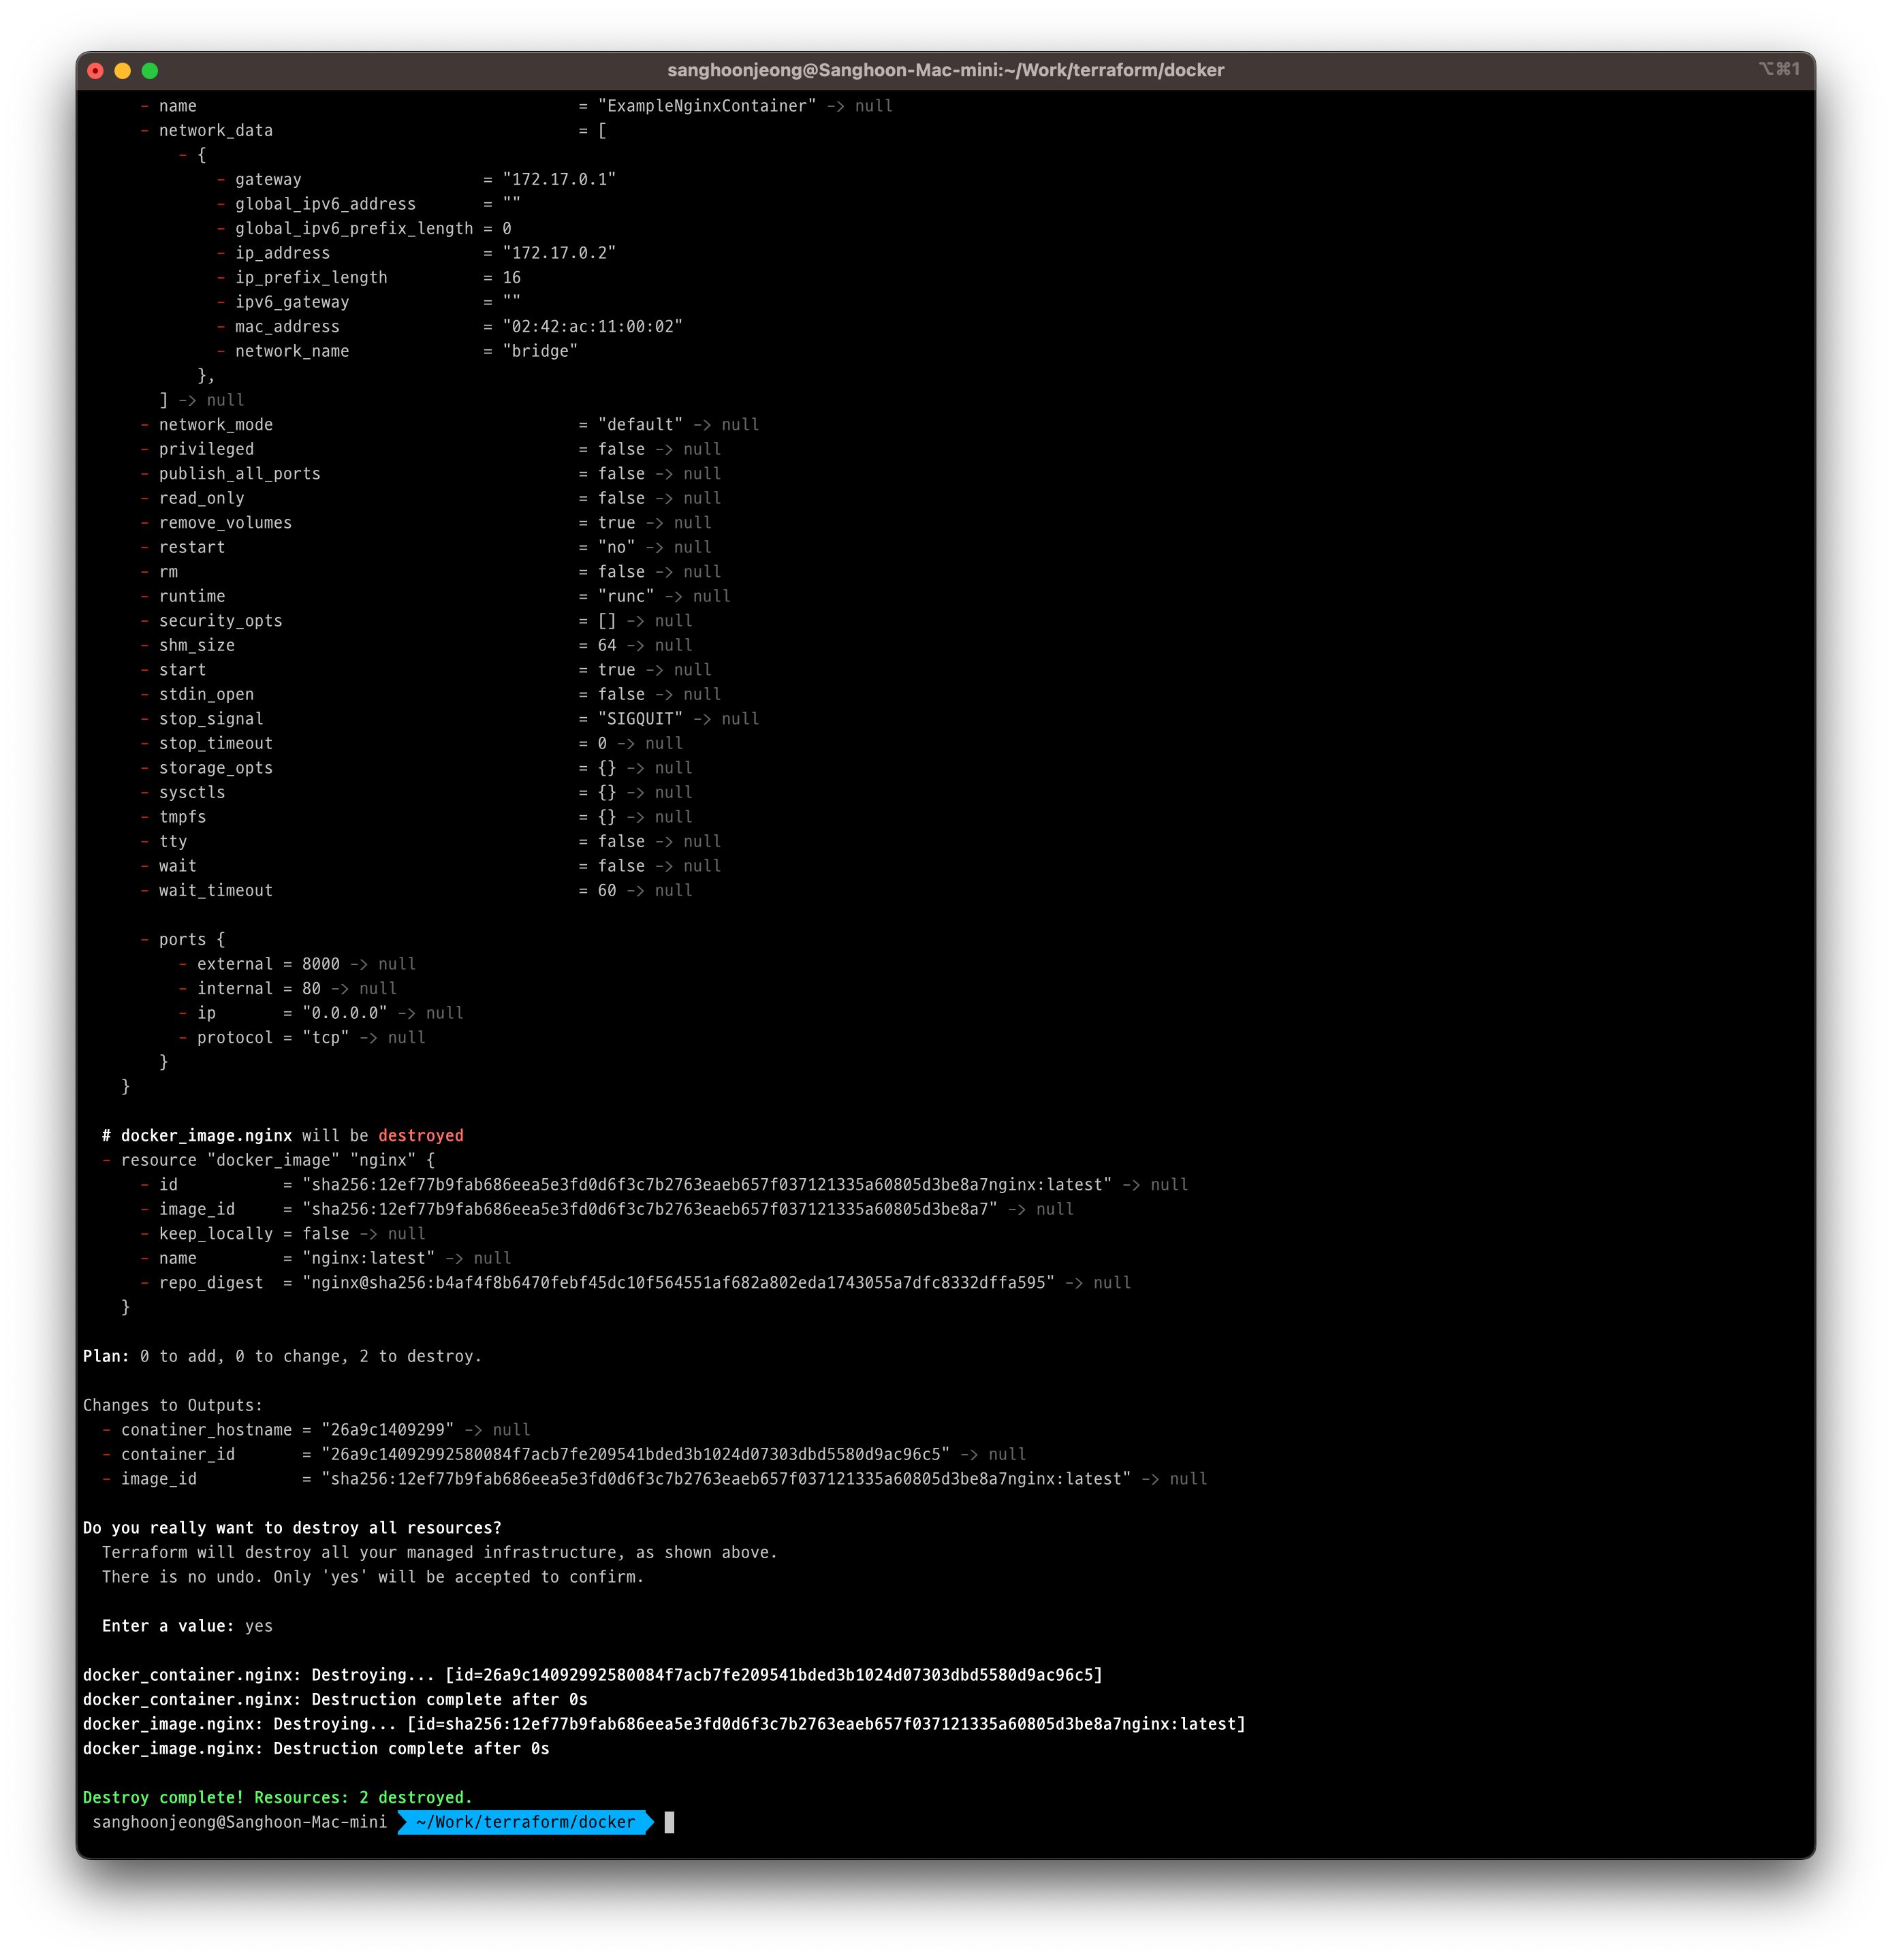The height and width of the screenshot is (1960, 1892).
Task: Click the "SIGQUIT" stop_signal value
Action: click(x=640, y=719)
